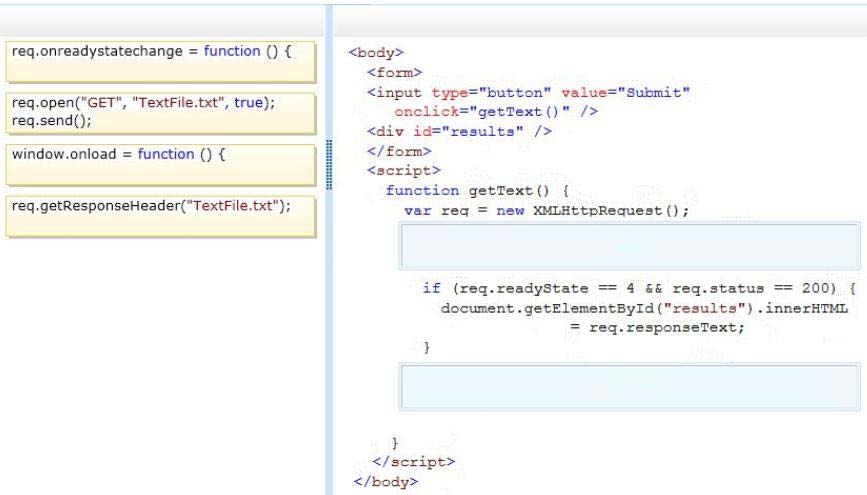Click the document.getElementById("results").innerHTML line

(644, 308)
